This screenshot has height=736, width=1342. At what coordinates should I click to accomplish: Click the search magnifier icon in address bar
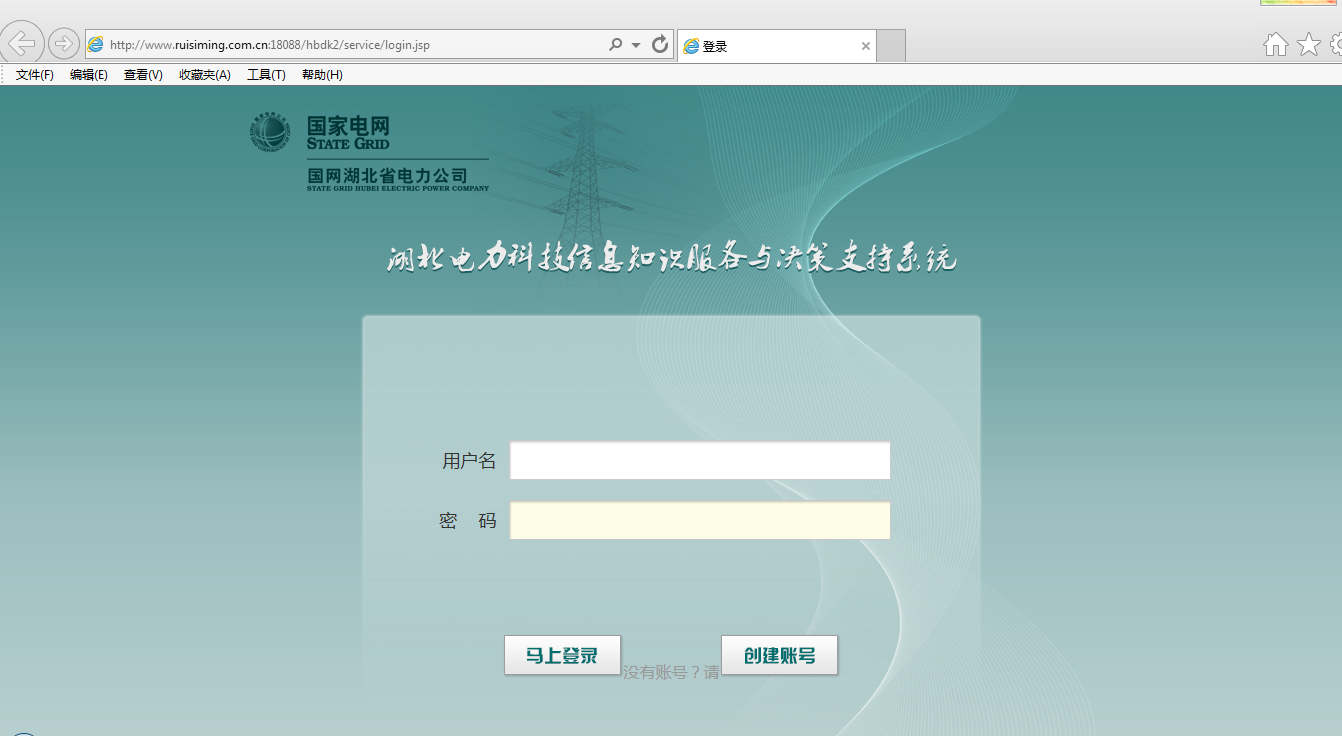(x=615, y=44)
